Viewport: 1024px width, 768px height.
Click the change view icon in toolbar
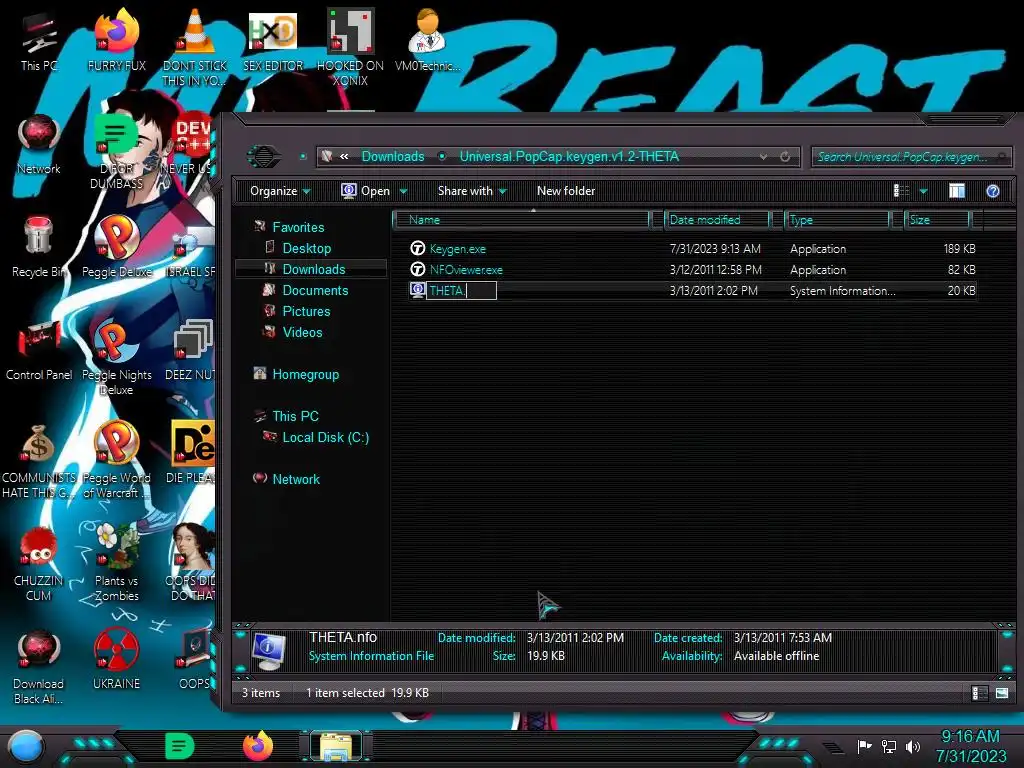click(x=901, y=191)
